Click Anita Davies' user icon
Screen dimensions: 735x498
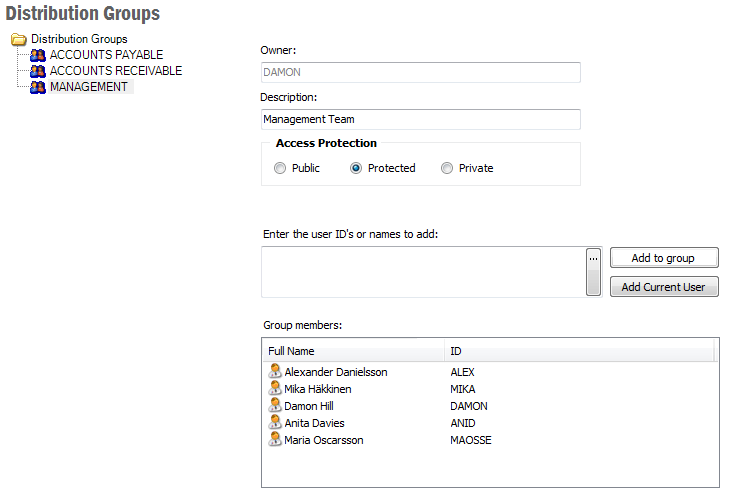pyautogui.click(x=275, y=423)
